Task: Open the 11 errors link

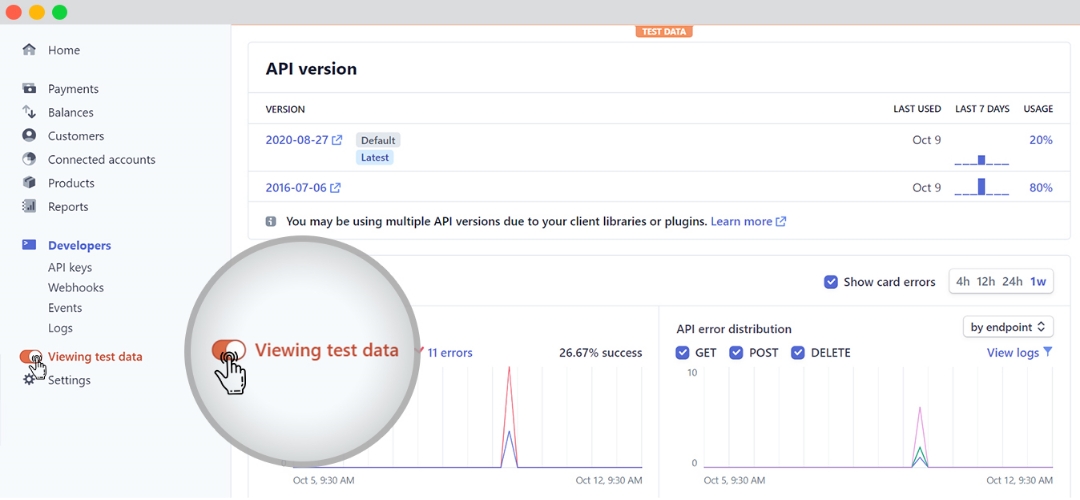Action: (x=450, y=353)
